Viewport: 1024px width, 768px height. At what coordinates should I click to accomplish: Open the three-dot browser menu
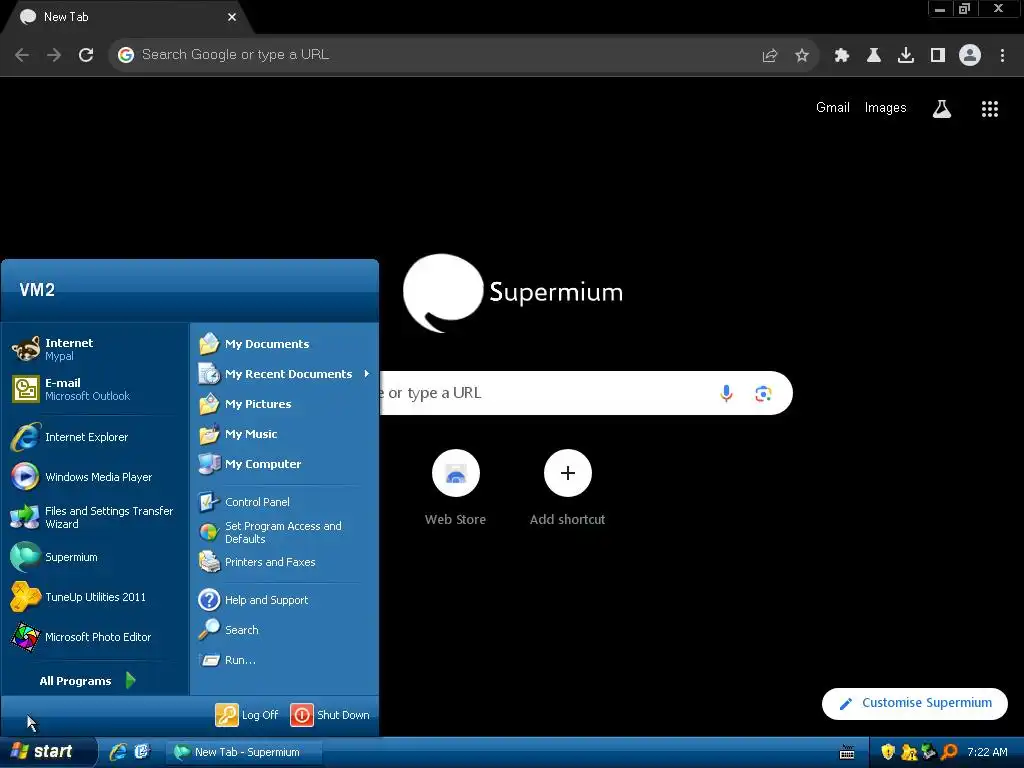pyautogui.click(x=1002, y=56)
